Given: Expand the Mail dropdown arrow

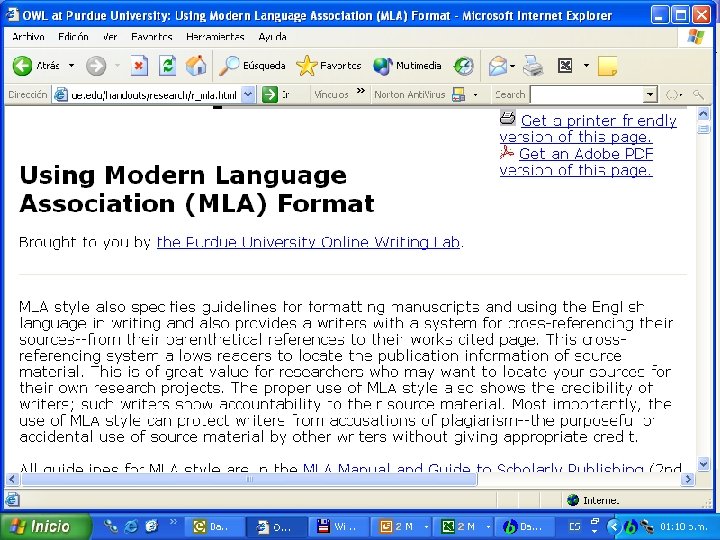Looking at the screenshot, I should (512, 67).
